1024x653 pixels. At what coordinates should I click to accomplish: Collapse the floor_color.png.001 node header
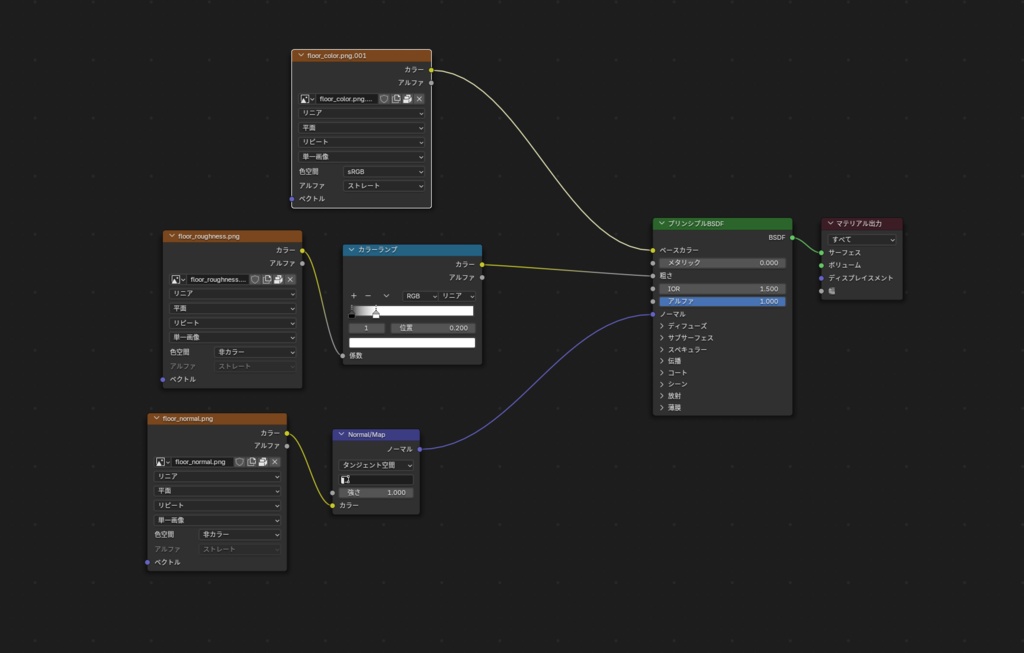point(301,56)
